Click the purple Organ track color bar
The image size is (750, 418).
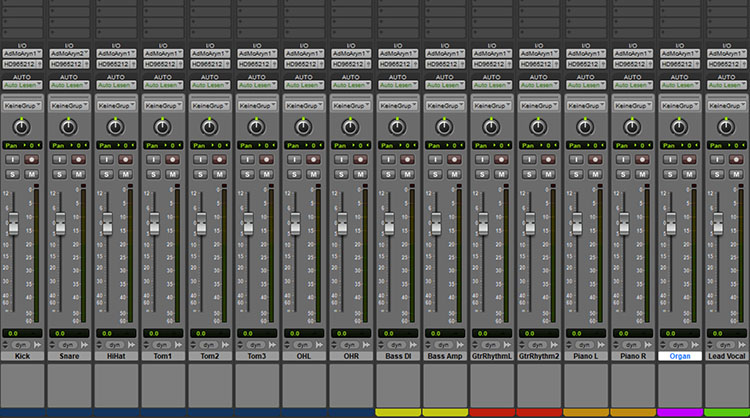680,412
